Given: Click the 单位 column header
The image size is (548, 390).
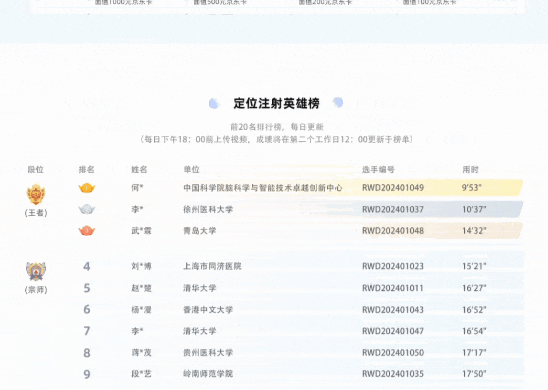Looking at the screenshot, I should pyautogui.click(x=192, y=169).
